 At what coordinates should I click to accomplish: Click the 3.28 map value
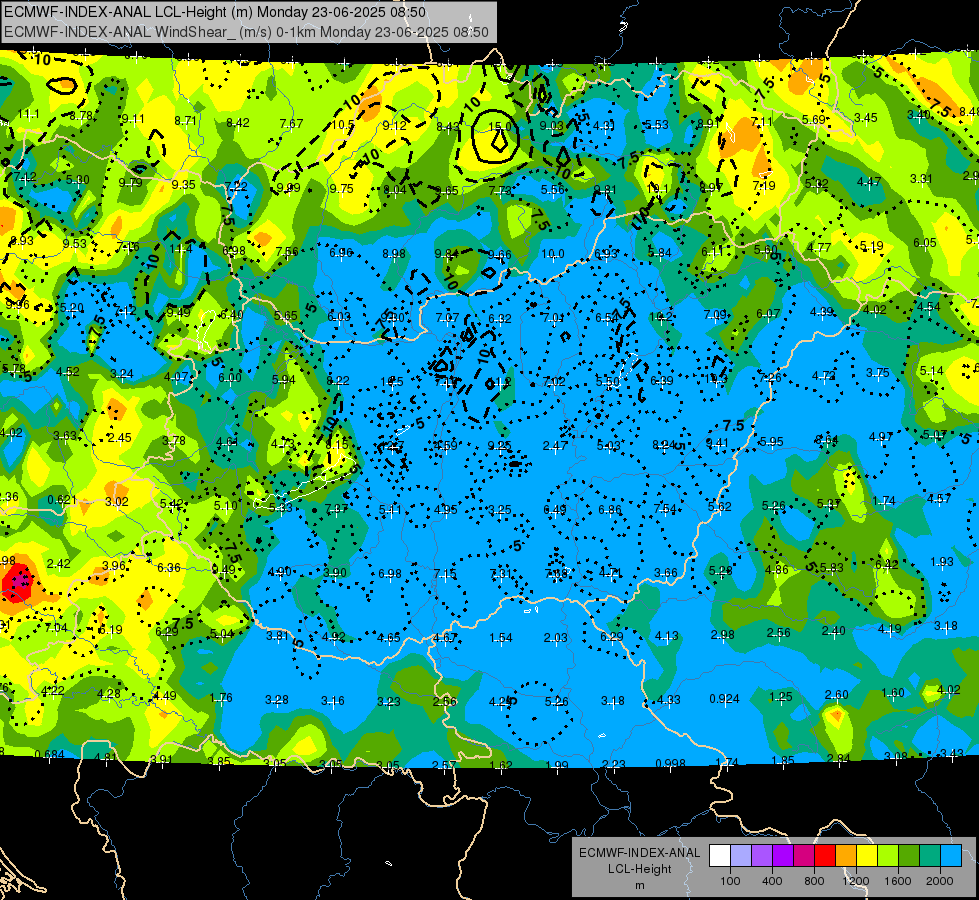click(277, 700)
